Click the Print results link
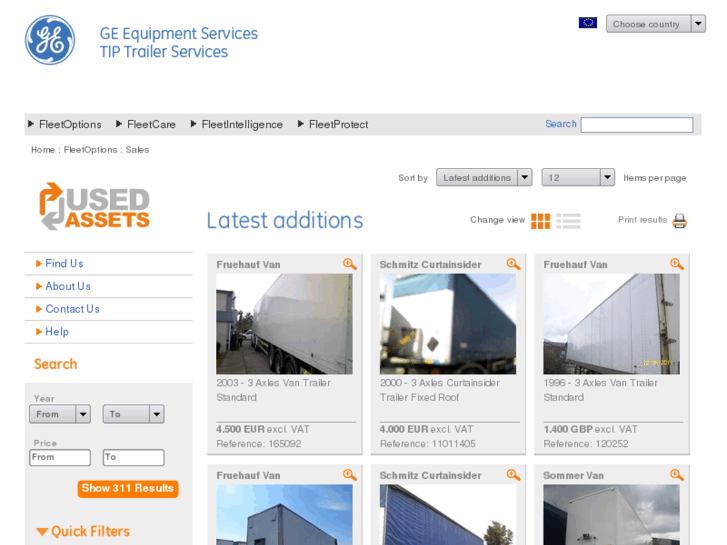The height and width of the screenshot is (545, 727). (x=642, y=220)
